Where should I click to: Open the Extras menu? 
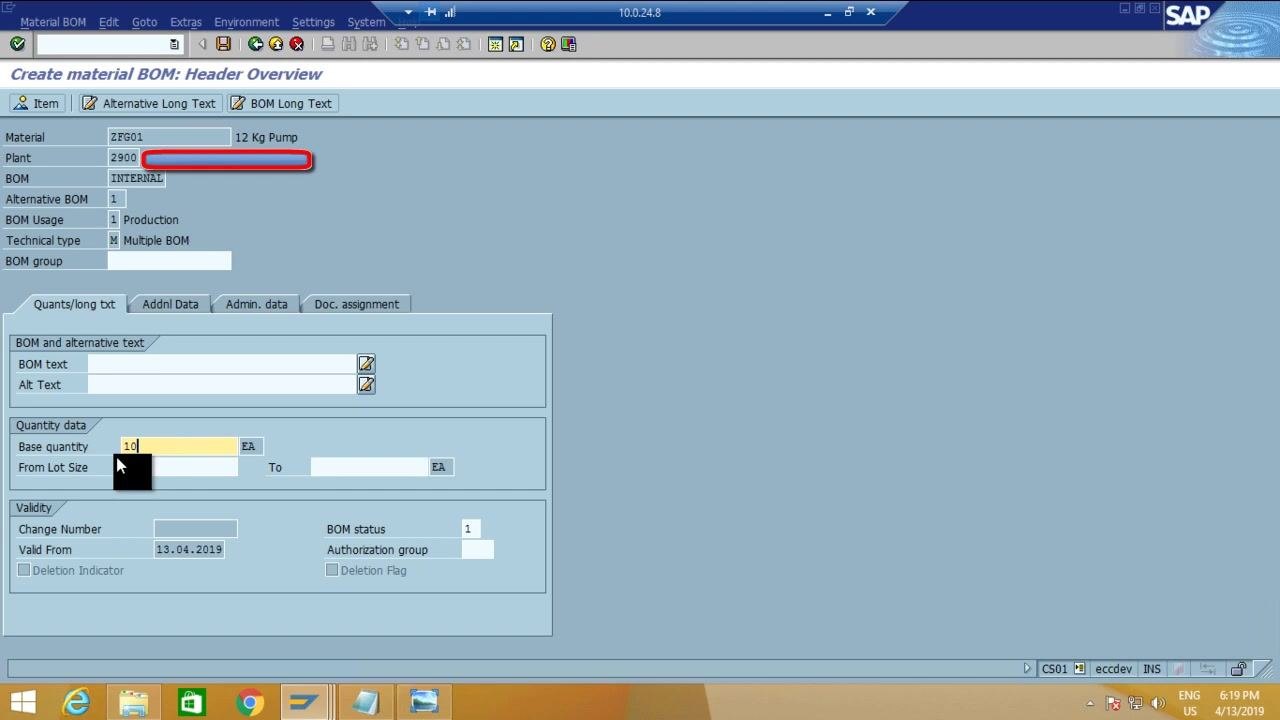click(x=186, y=22)
